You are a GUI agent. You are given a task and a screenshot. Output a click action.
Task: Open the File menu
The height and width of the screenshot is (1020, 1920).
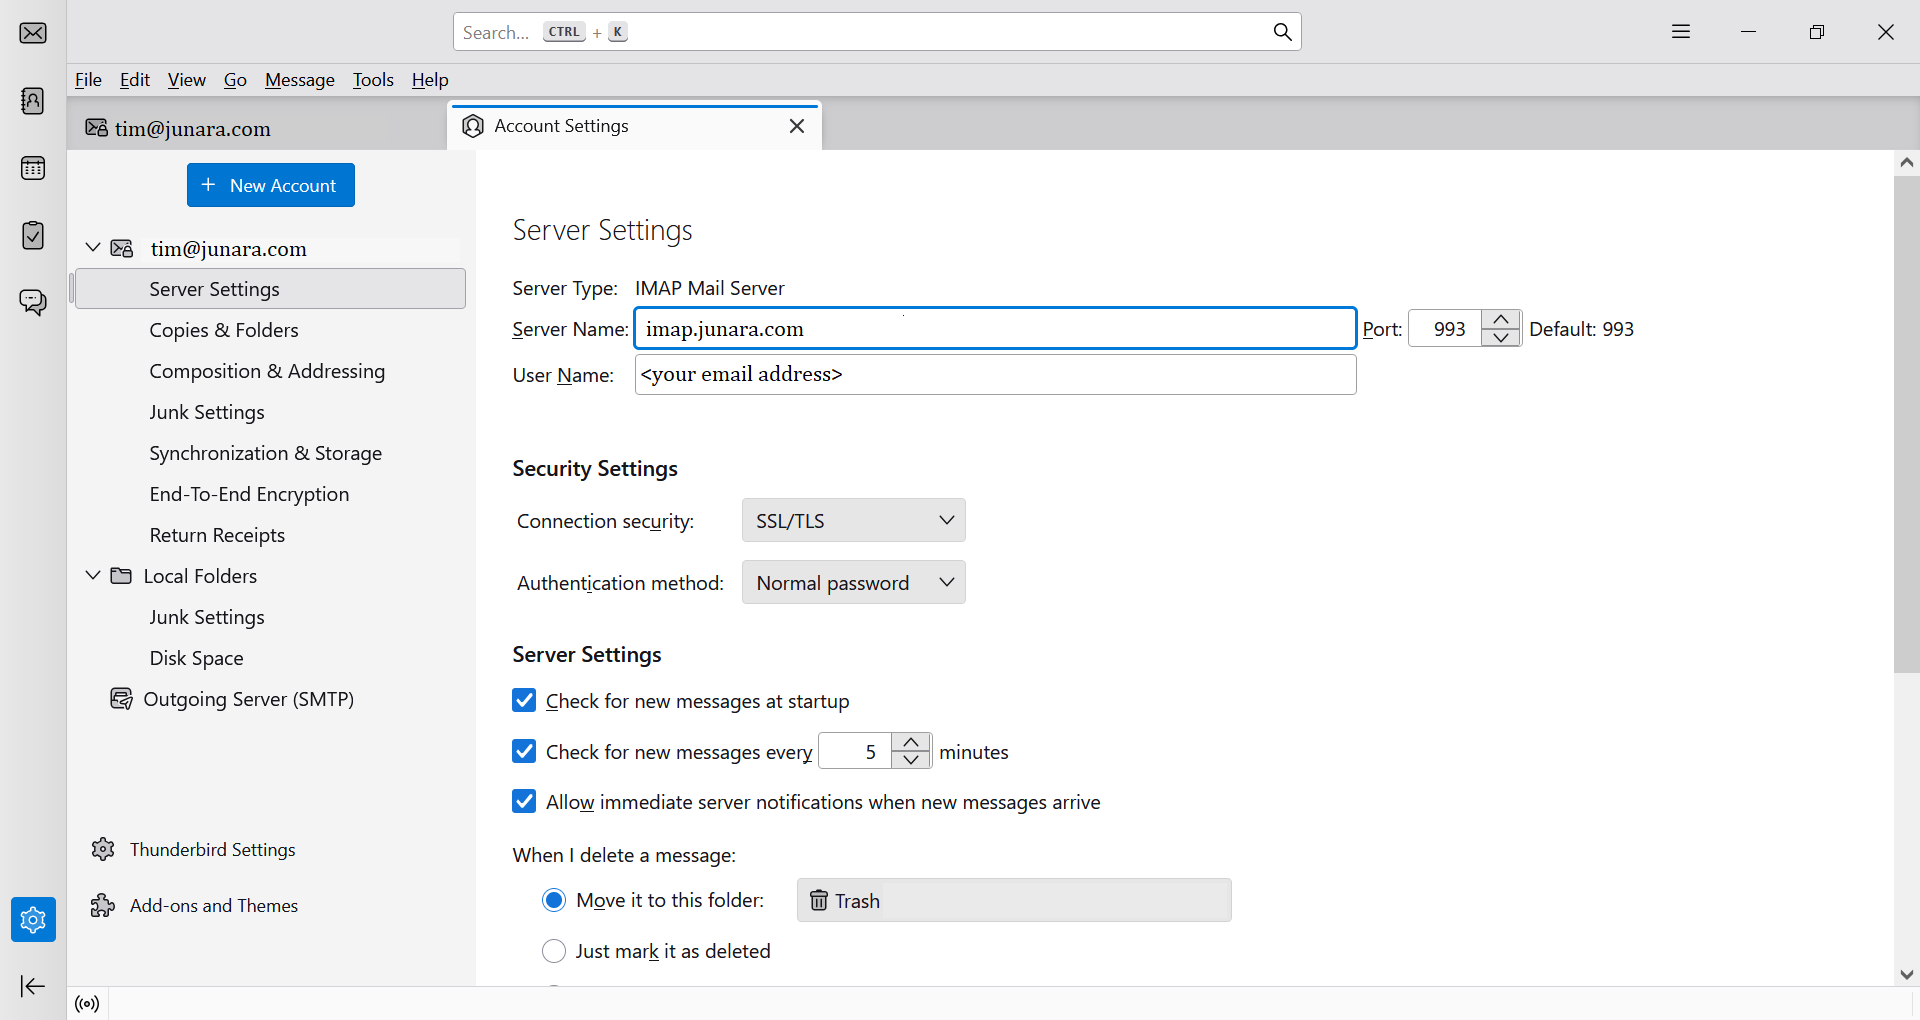coord(88,80)
